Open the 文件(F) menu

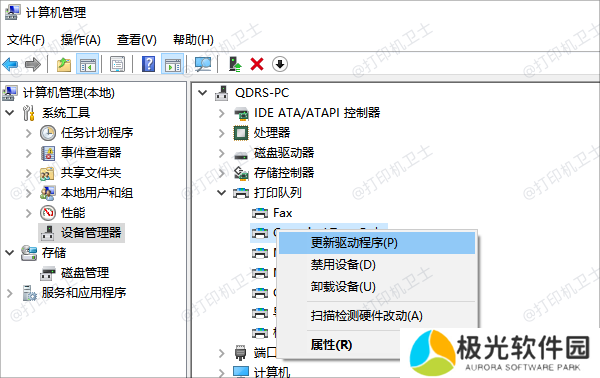(x=26, y=39)
